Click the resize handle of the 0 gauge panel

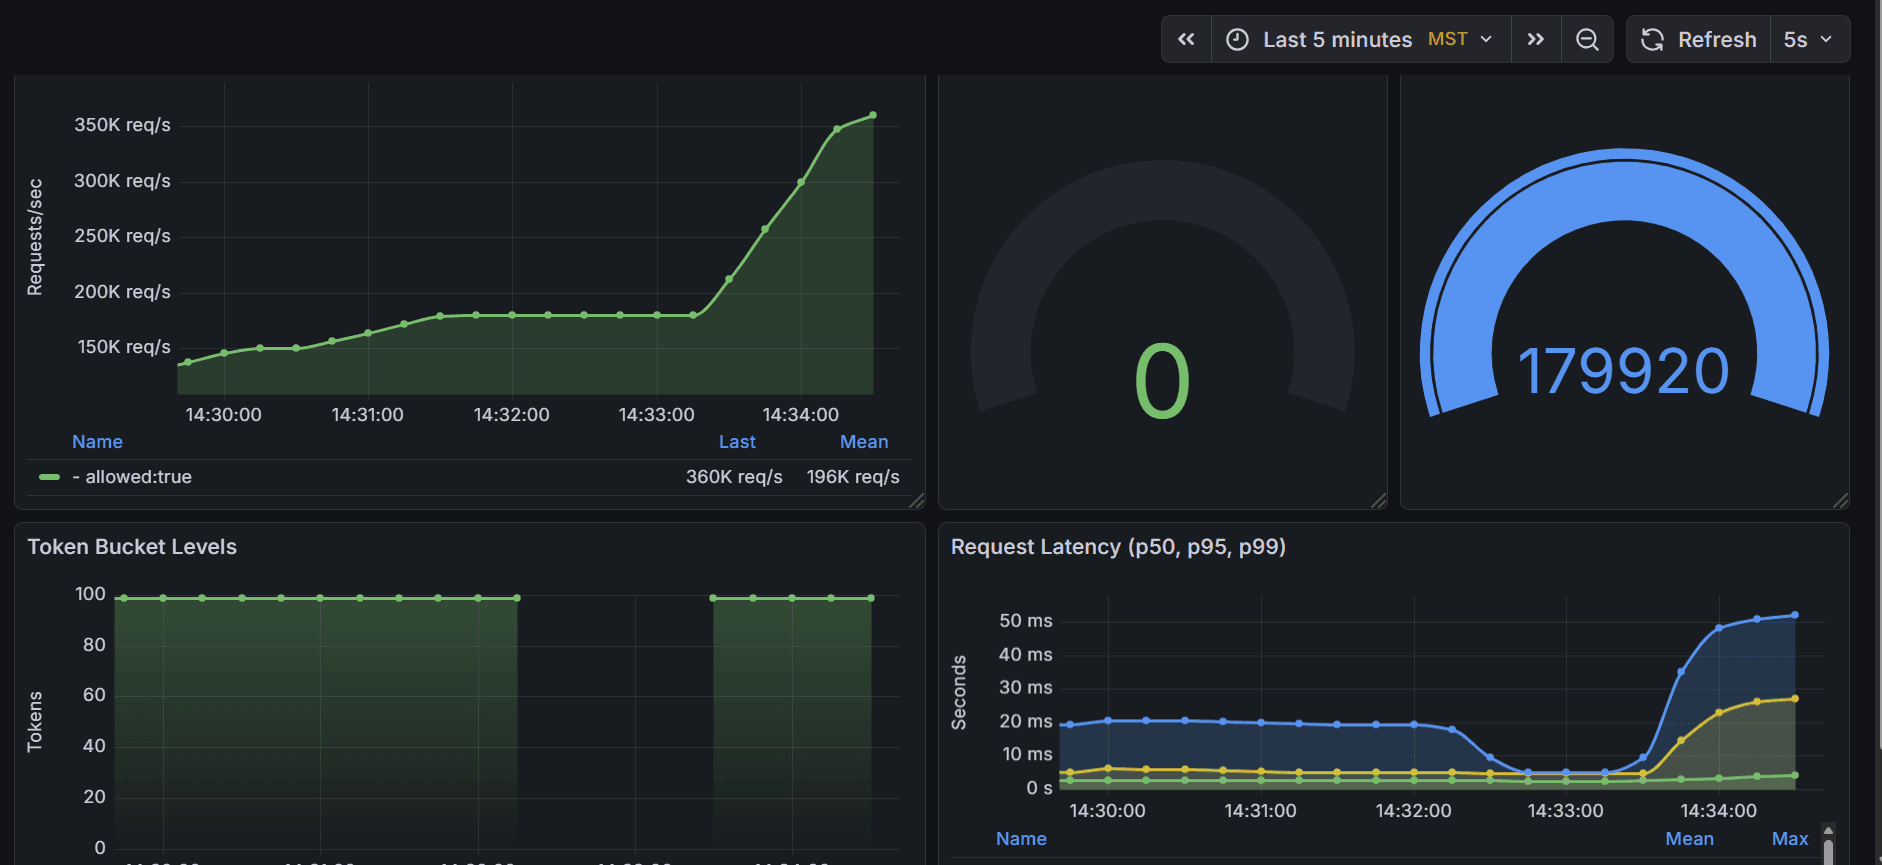click(1379, 501)
